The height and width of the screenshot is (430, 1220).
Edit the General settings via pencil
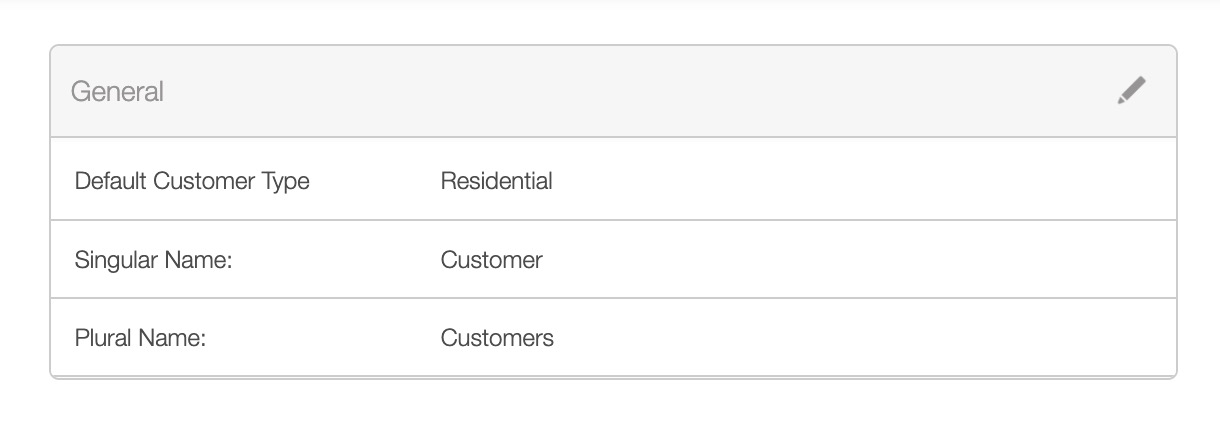point(1131,91)
